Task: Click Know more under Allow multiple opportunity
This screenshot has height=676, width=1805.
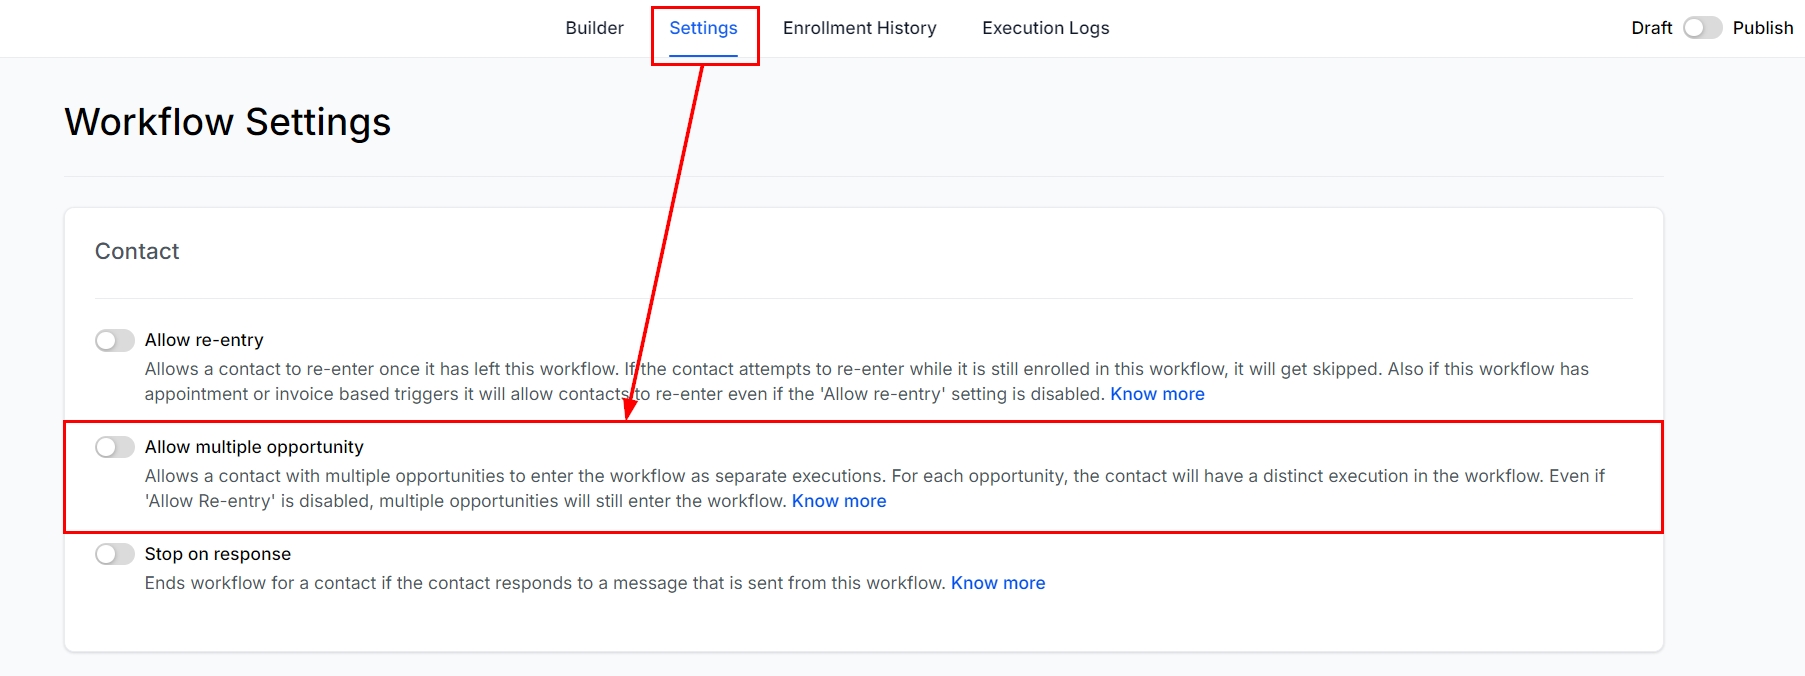Action: tap(839, 501)
